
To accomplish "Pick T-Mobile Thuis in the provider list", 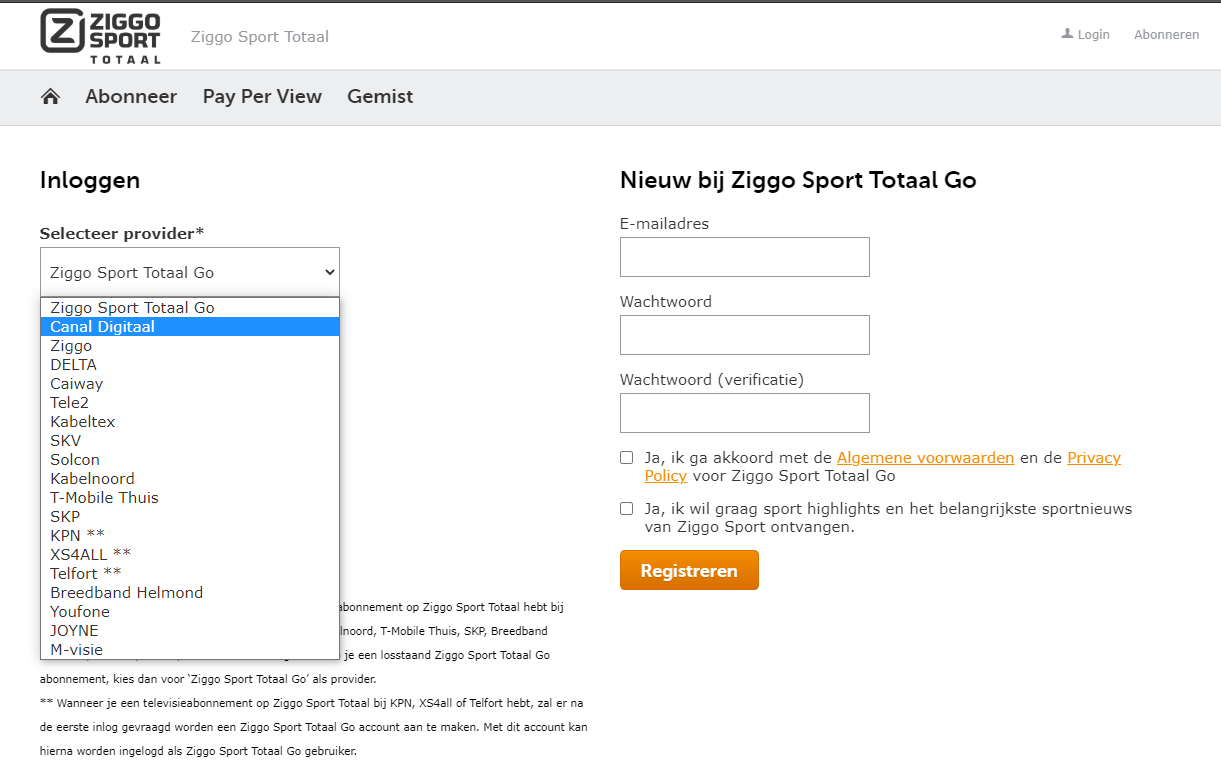I will pos(190,498).
